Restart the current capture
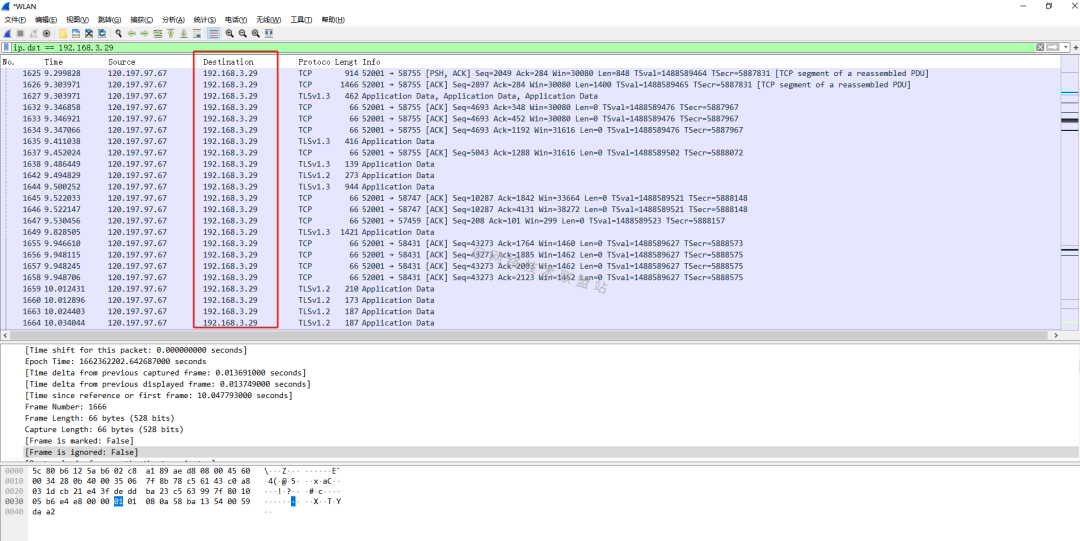1080x541 pixels. (33, 33)
